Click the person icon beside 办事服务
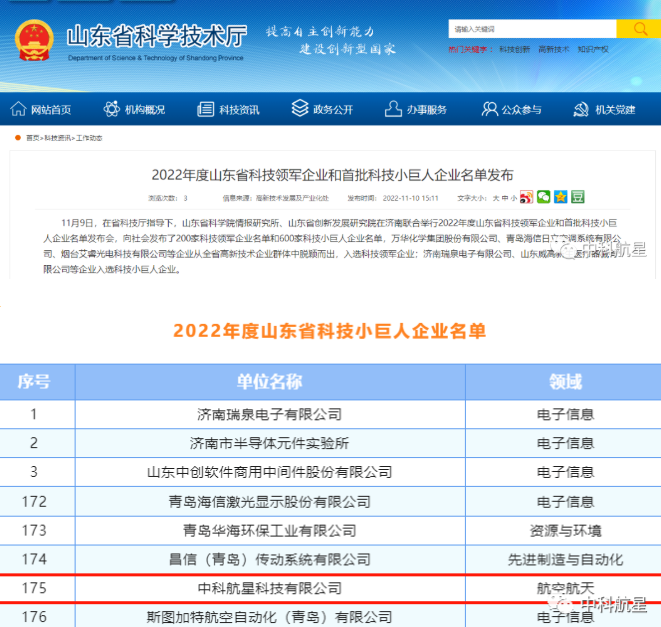 (393, 108)
